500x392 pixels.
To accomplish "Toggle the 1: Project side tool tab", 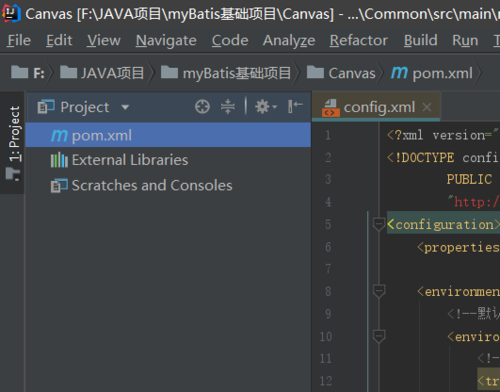I will tap(14, 134).
